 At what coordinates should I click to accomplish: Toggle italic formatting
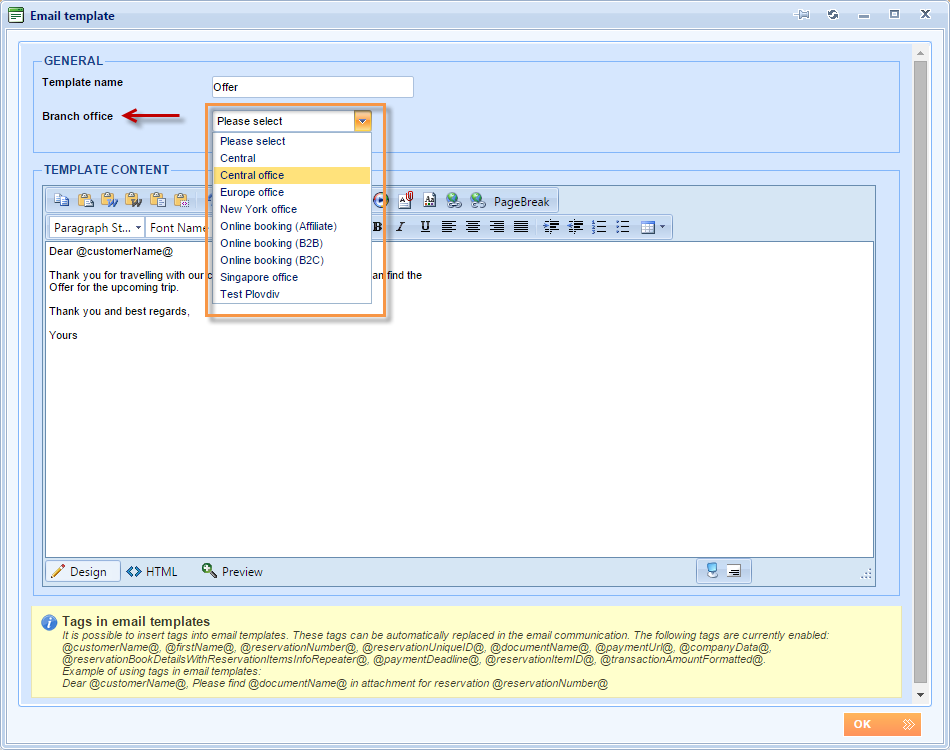coord(400,227)
